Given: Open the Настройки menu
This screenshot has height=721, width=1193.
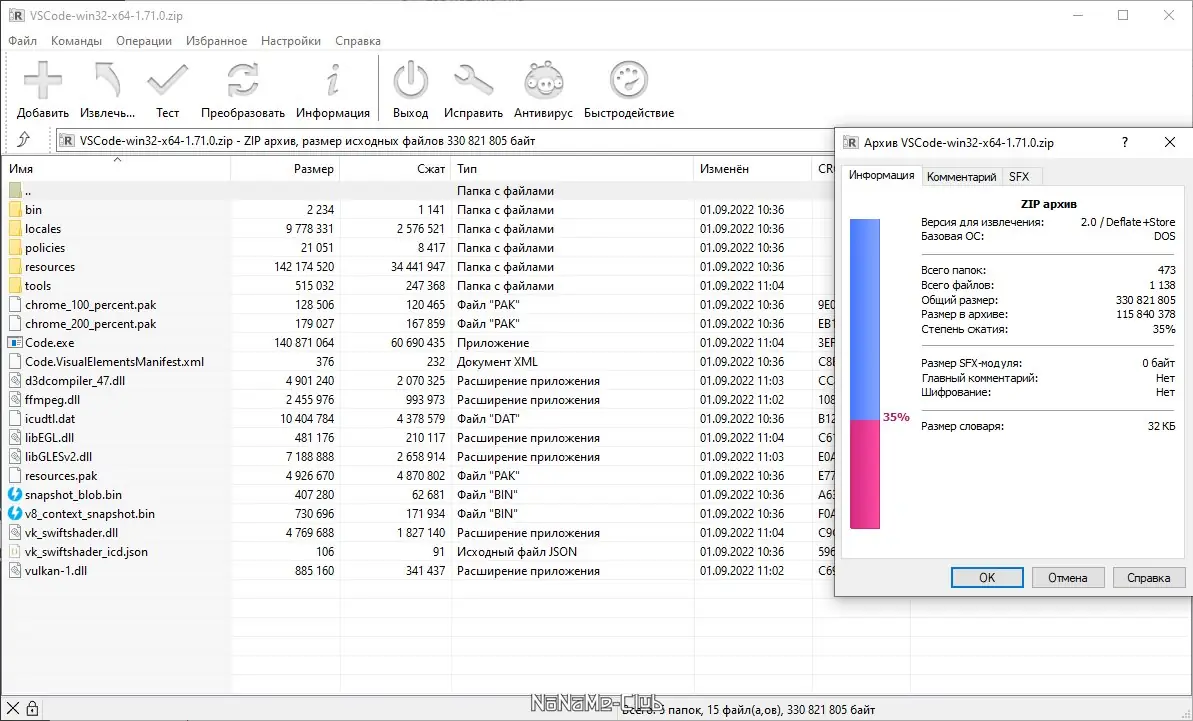Looking at the screenshot, I should 291,40.
